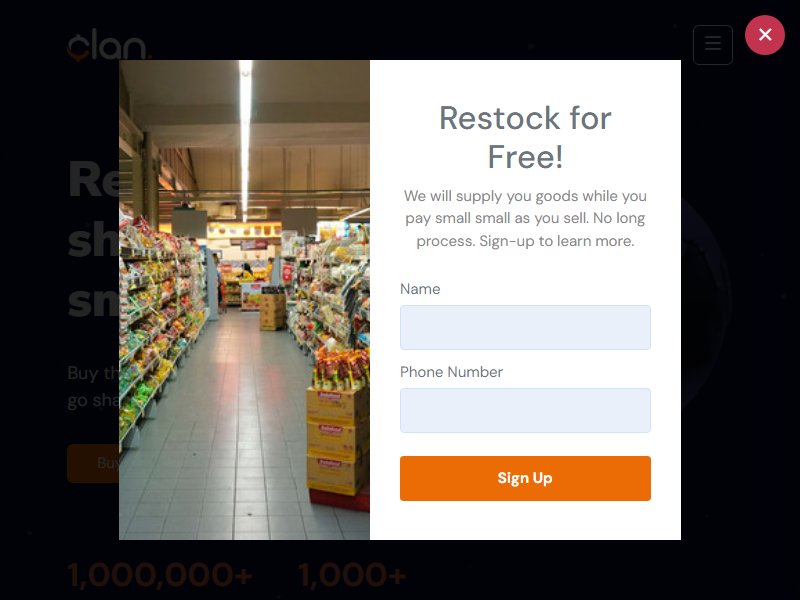The height and width of the screenshot is (600, 800).
Task: Click the Phone Number field label
Action: pos(452,372)
